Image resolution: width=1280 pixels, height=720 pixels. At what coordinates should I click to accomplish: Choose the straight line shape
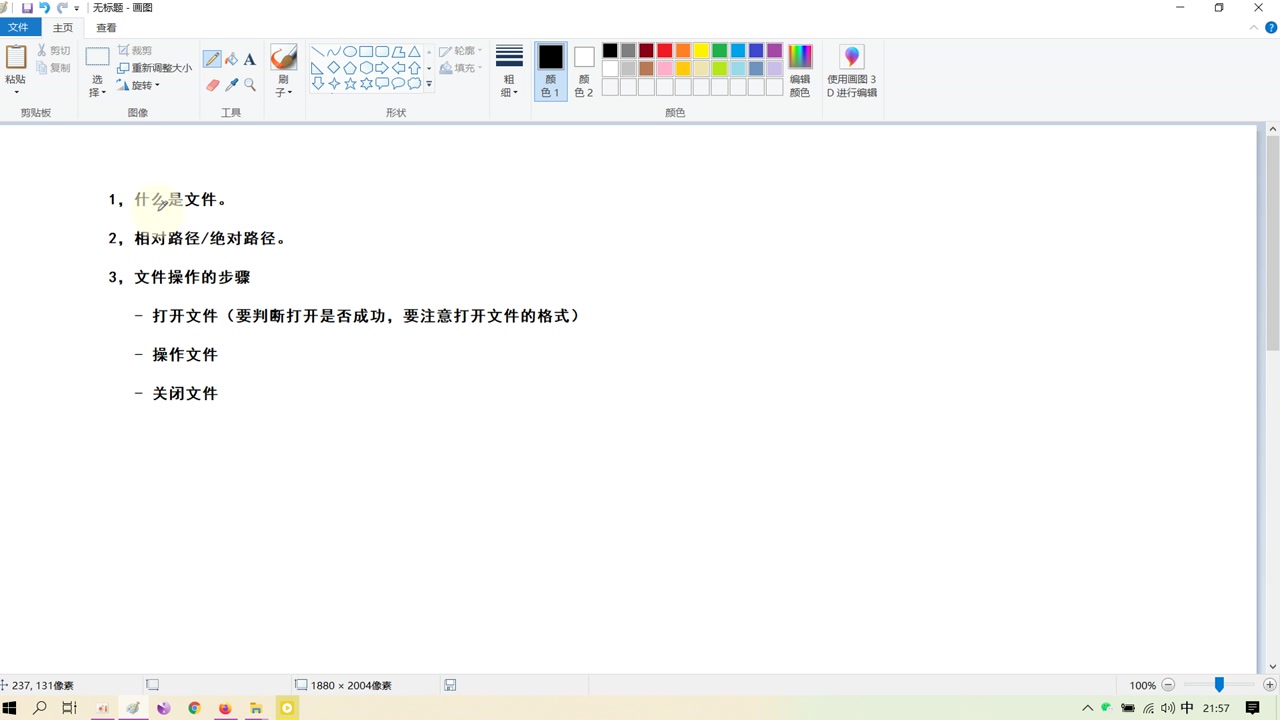(318, 52)
